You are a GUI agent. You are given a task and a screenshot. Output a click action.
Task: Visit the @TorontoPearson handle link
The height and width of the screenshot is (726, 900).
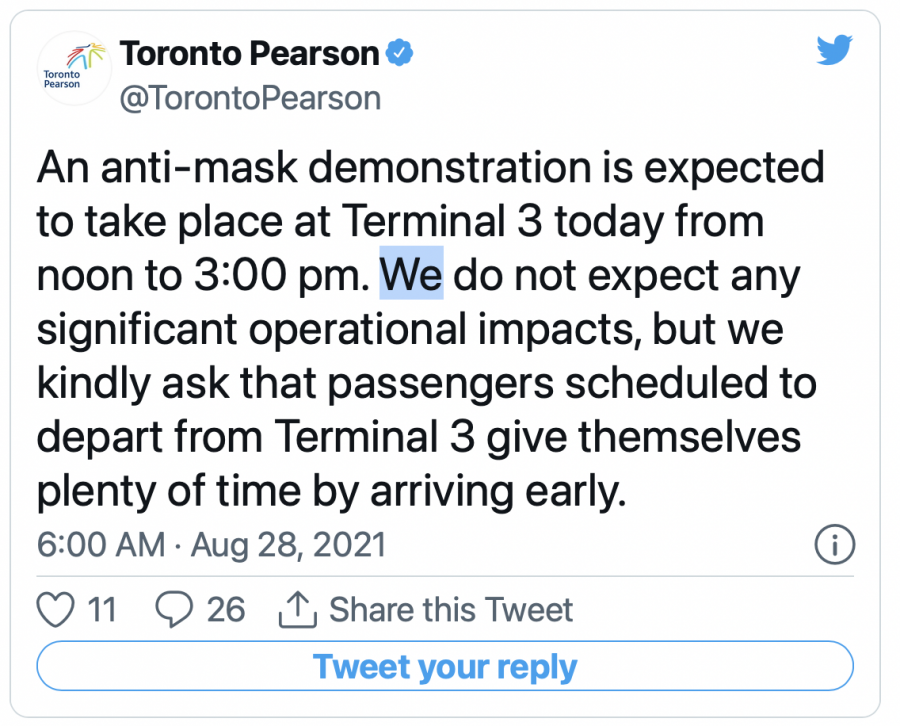click(x=250, y=98)
